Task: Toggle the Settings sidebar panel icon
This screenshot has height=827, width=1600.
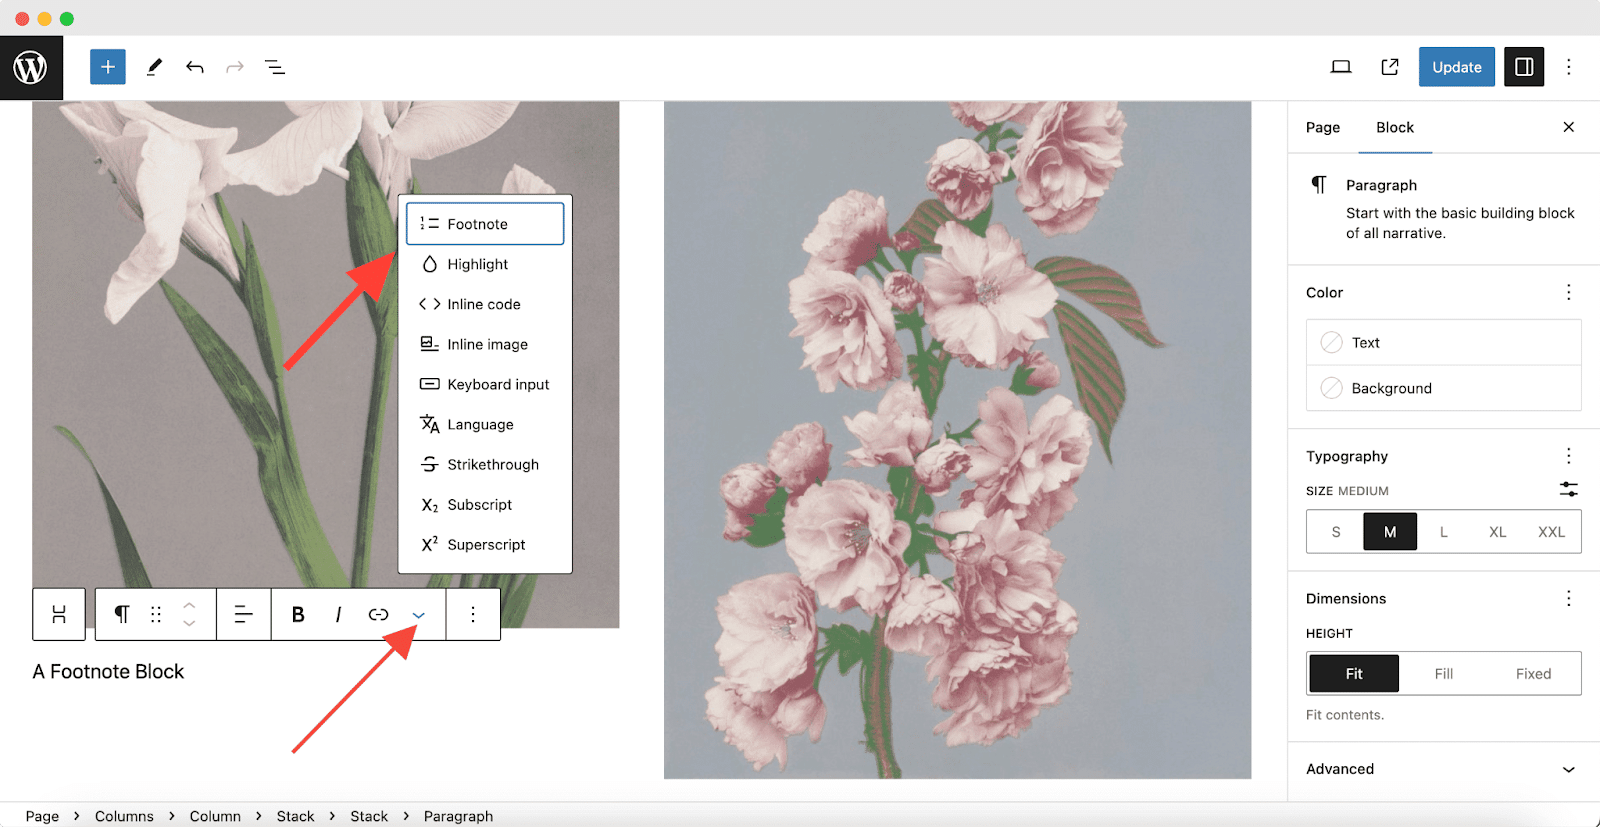Action: pyautogui.click(x=1524, y=67)
